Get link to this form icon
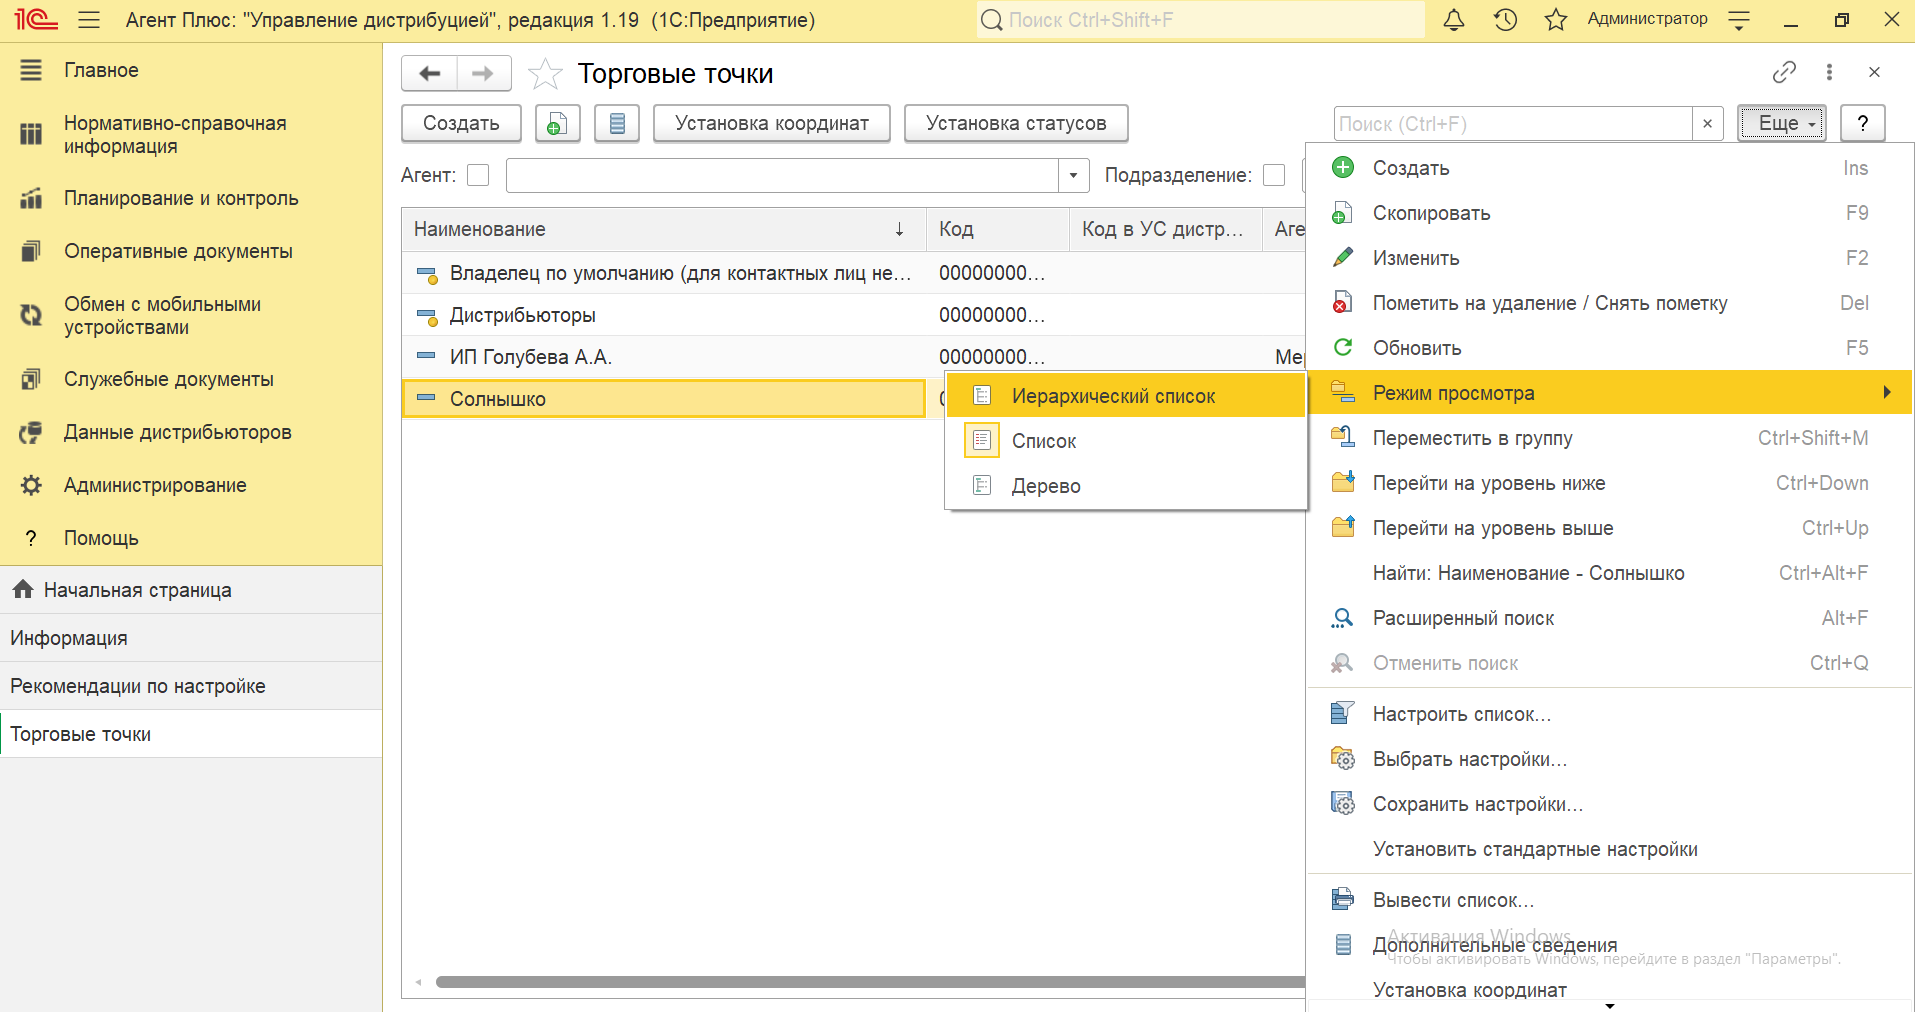The width and height of the screenshot is (1915, 1012). 1784,72
